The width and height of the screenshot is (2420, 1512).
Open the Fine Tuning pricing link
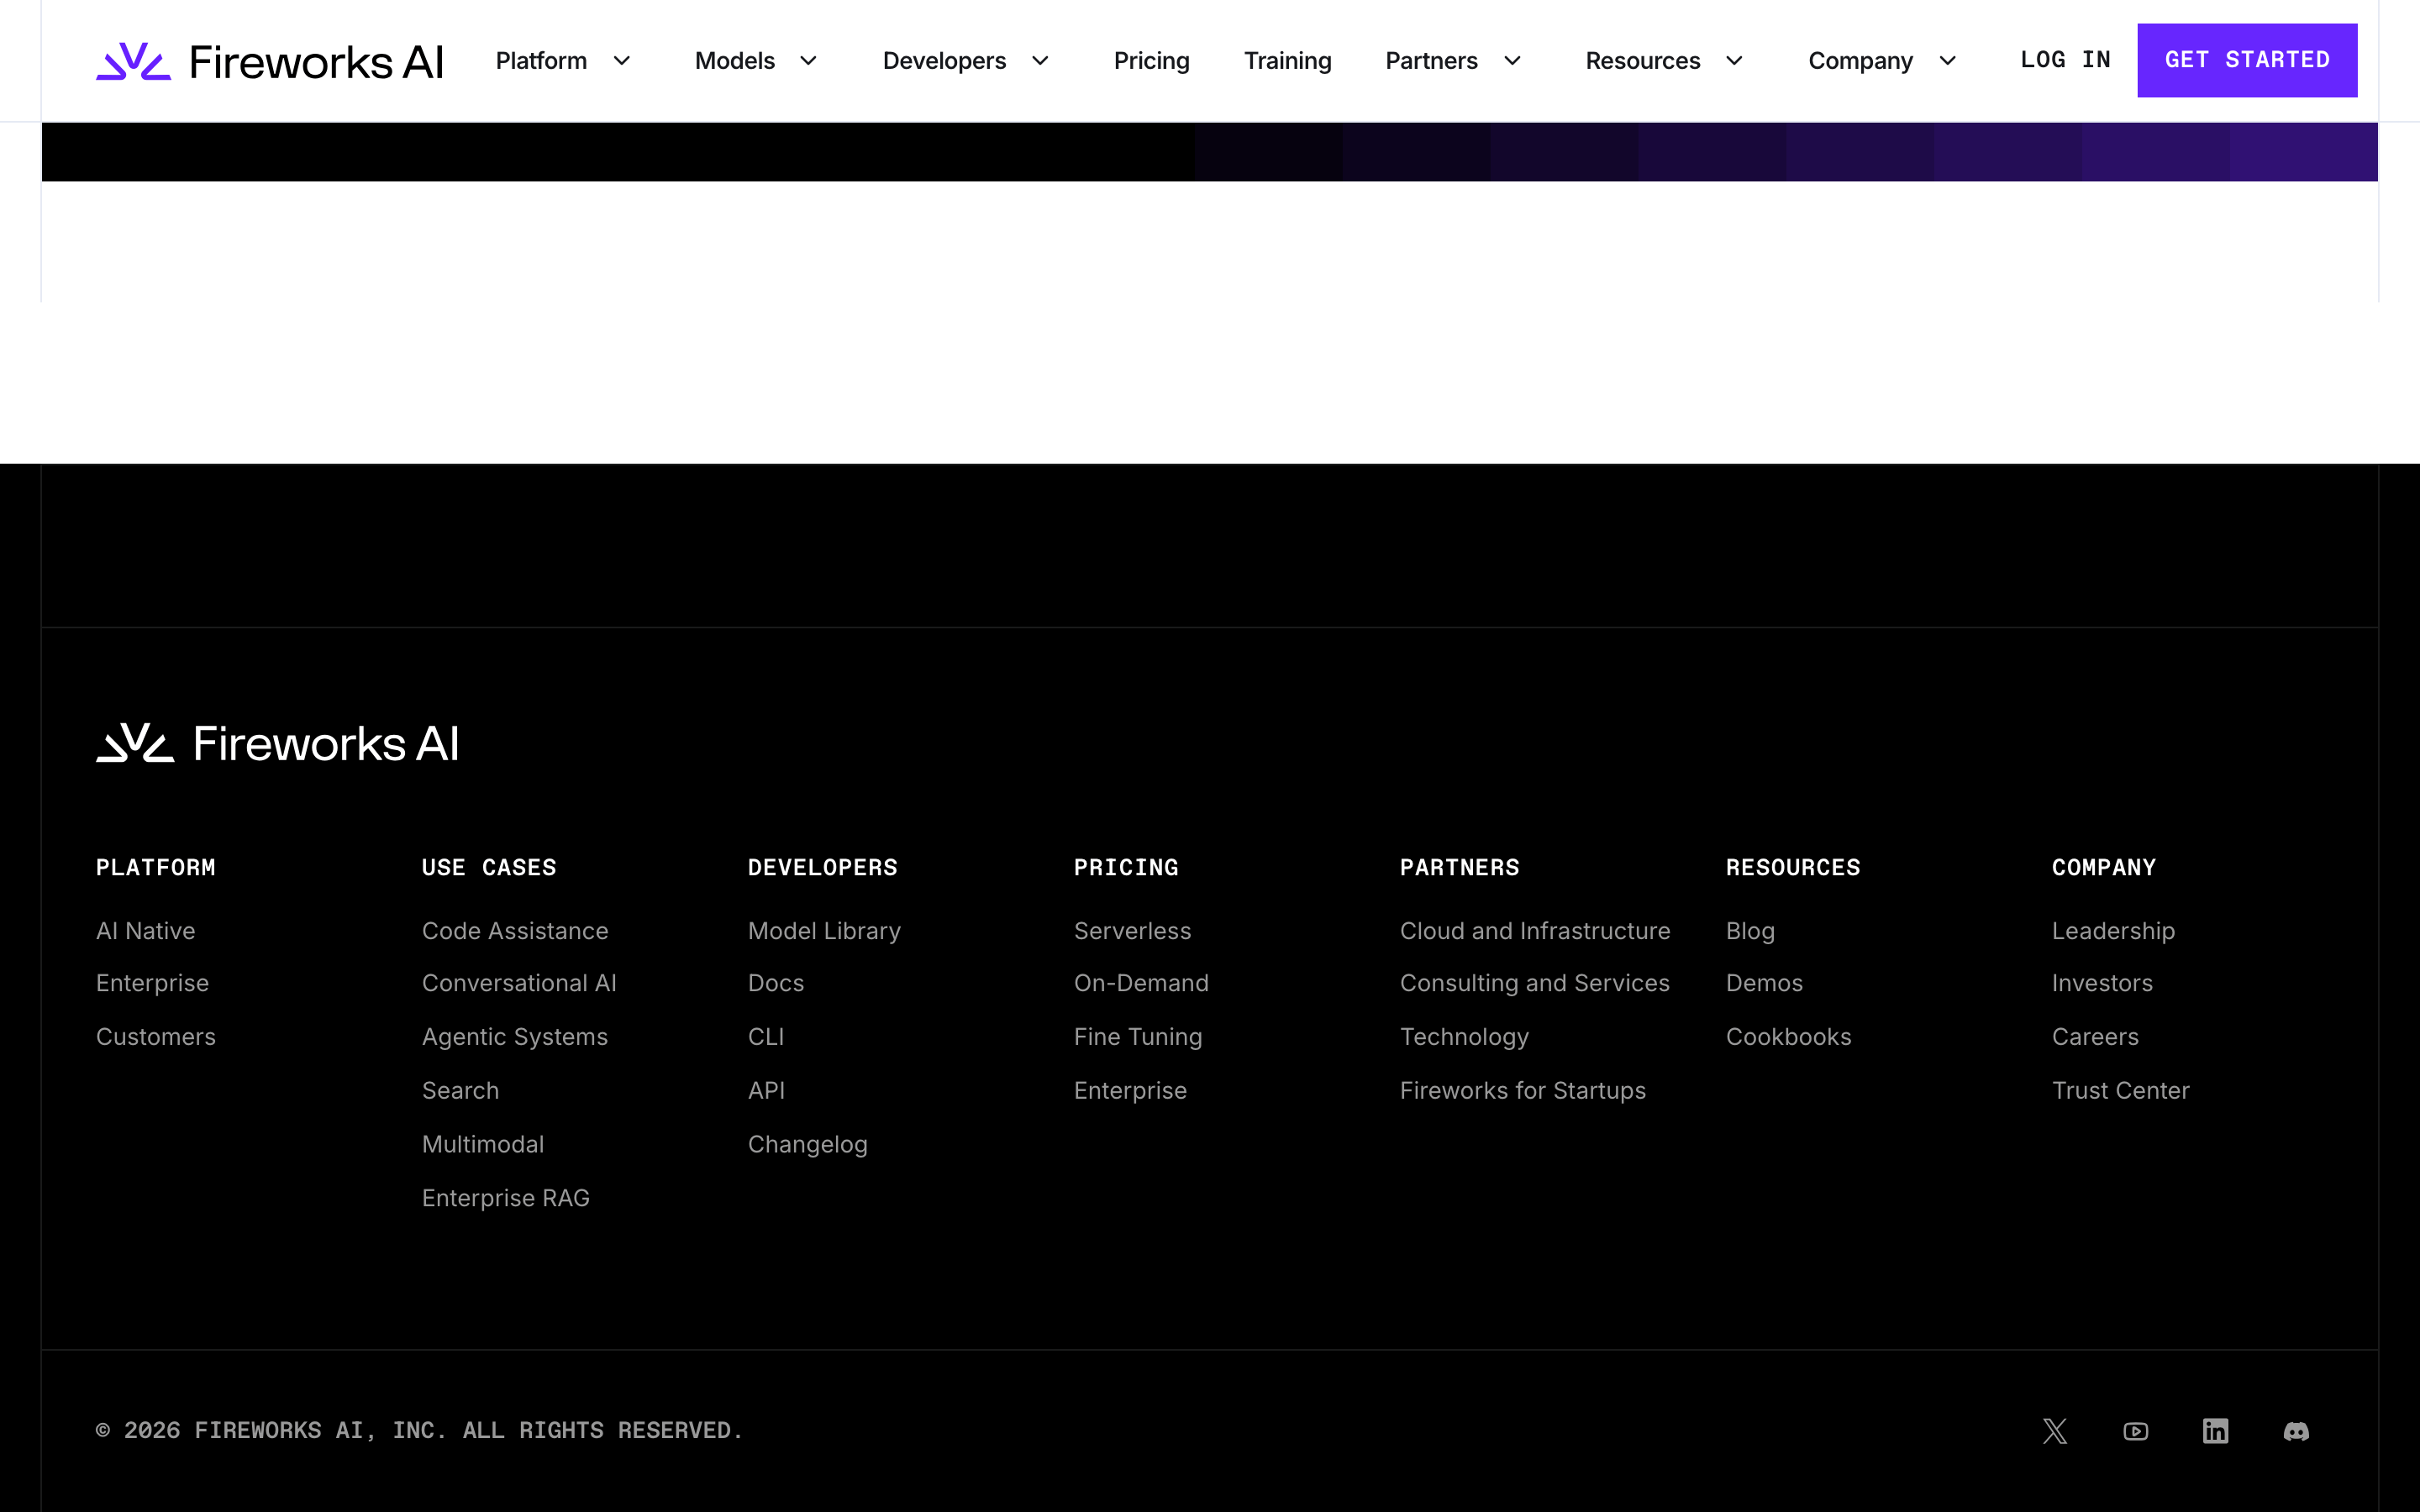[x=1138, y=1037]
